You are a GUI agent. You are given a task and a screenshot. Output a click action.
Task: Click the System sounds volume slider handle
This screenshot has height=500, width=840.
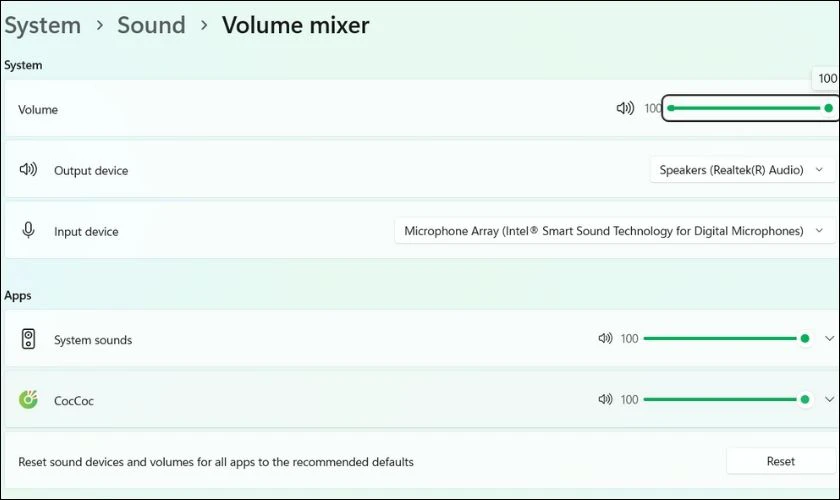[805, 338]
